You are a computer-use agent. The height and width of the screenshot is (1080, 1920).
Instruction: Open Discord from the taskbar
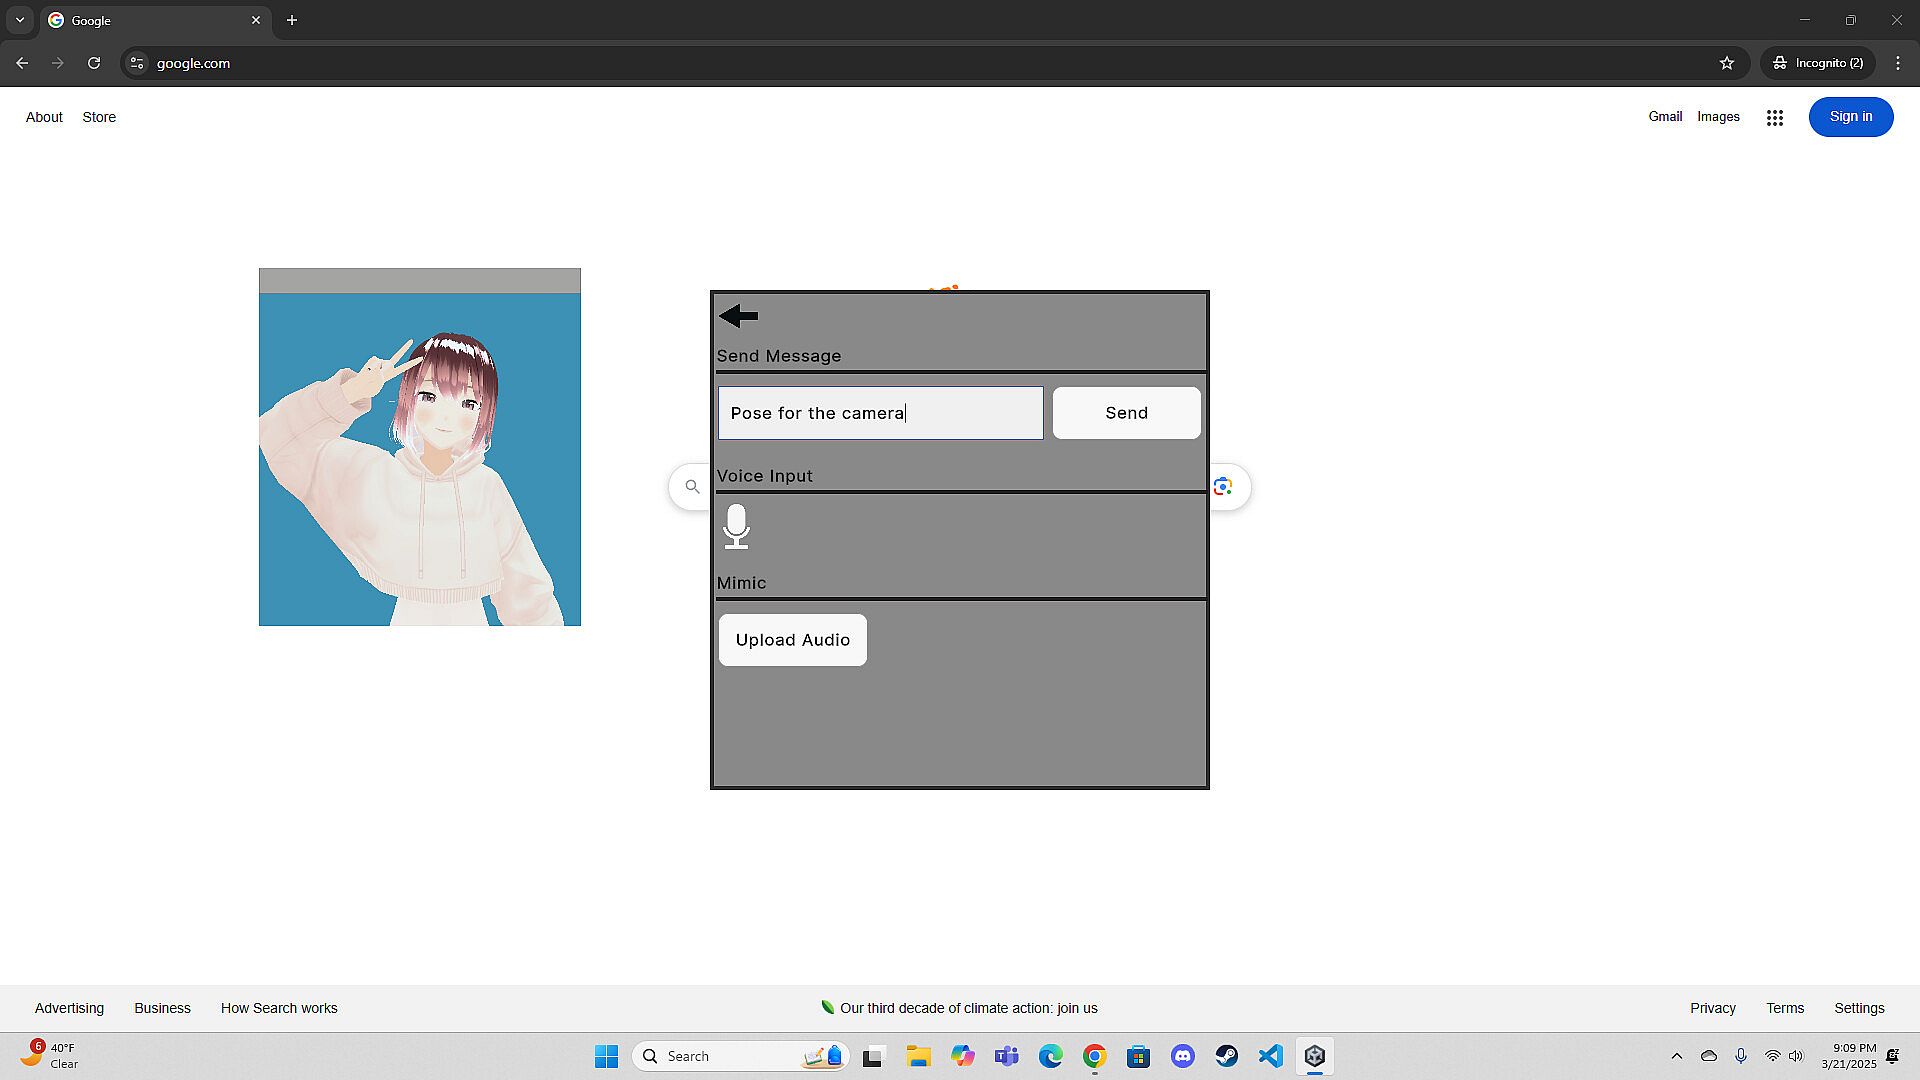tap(1183, 1056)
